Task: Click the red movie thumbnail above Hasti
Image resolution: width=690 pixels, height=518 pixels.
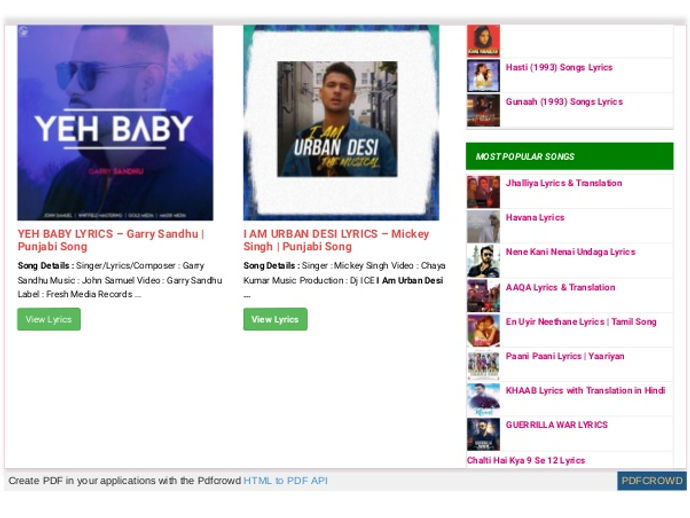Action: click(x=483, y=41)
